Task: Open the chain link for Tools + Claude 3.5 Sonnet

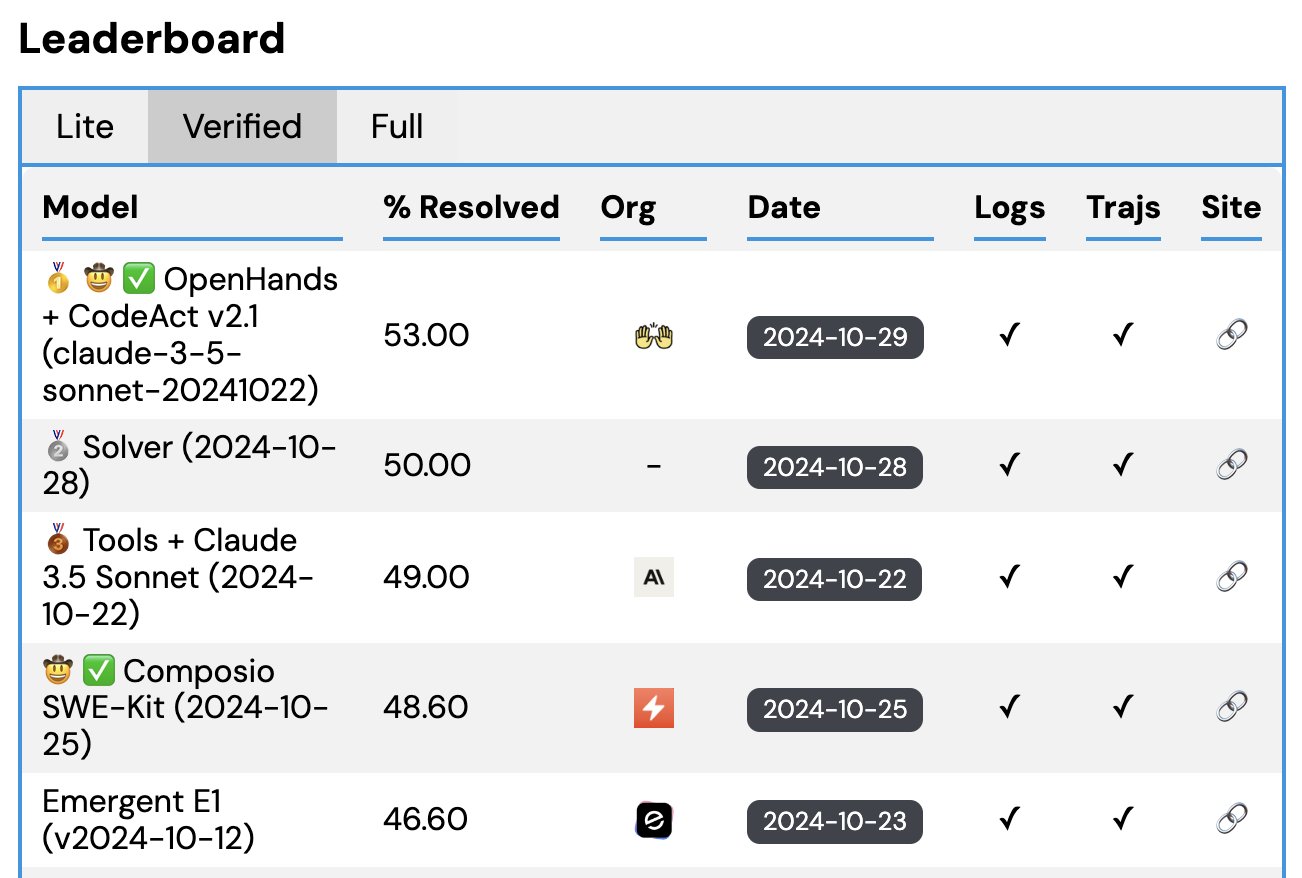Action: (1231, 577)
